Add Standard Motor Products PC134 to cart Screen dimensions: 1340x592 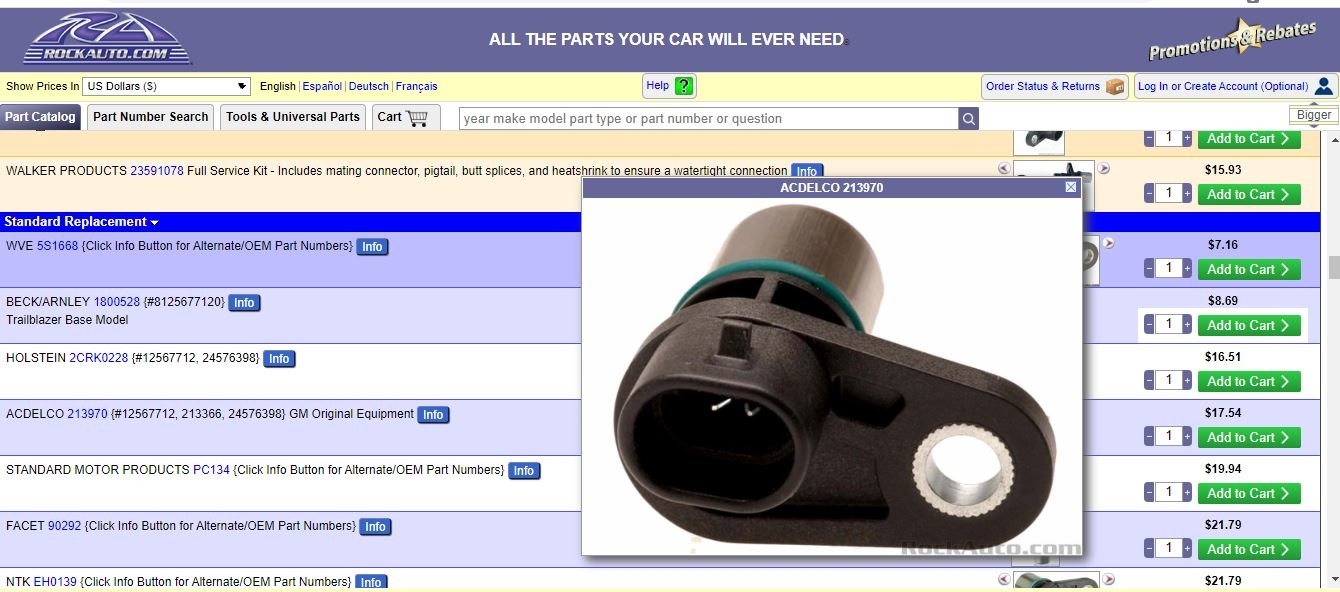[1249, 493]
